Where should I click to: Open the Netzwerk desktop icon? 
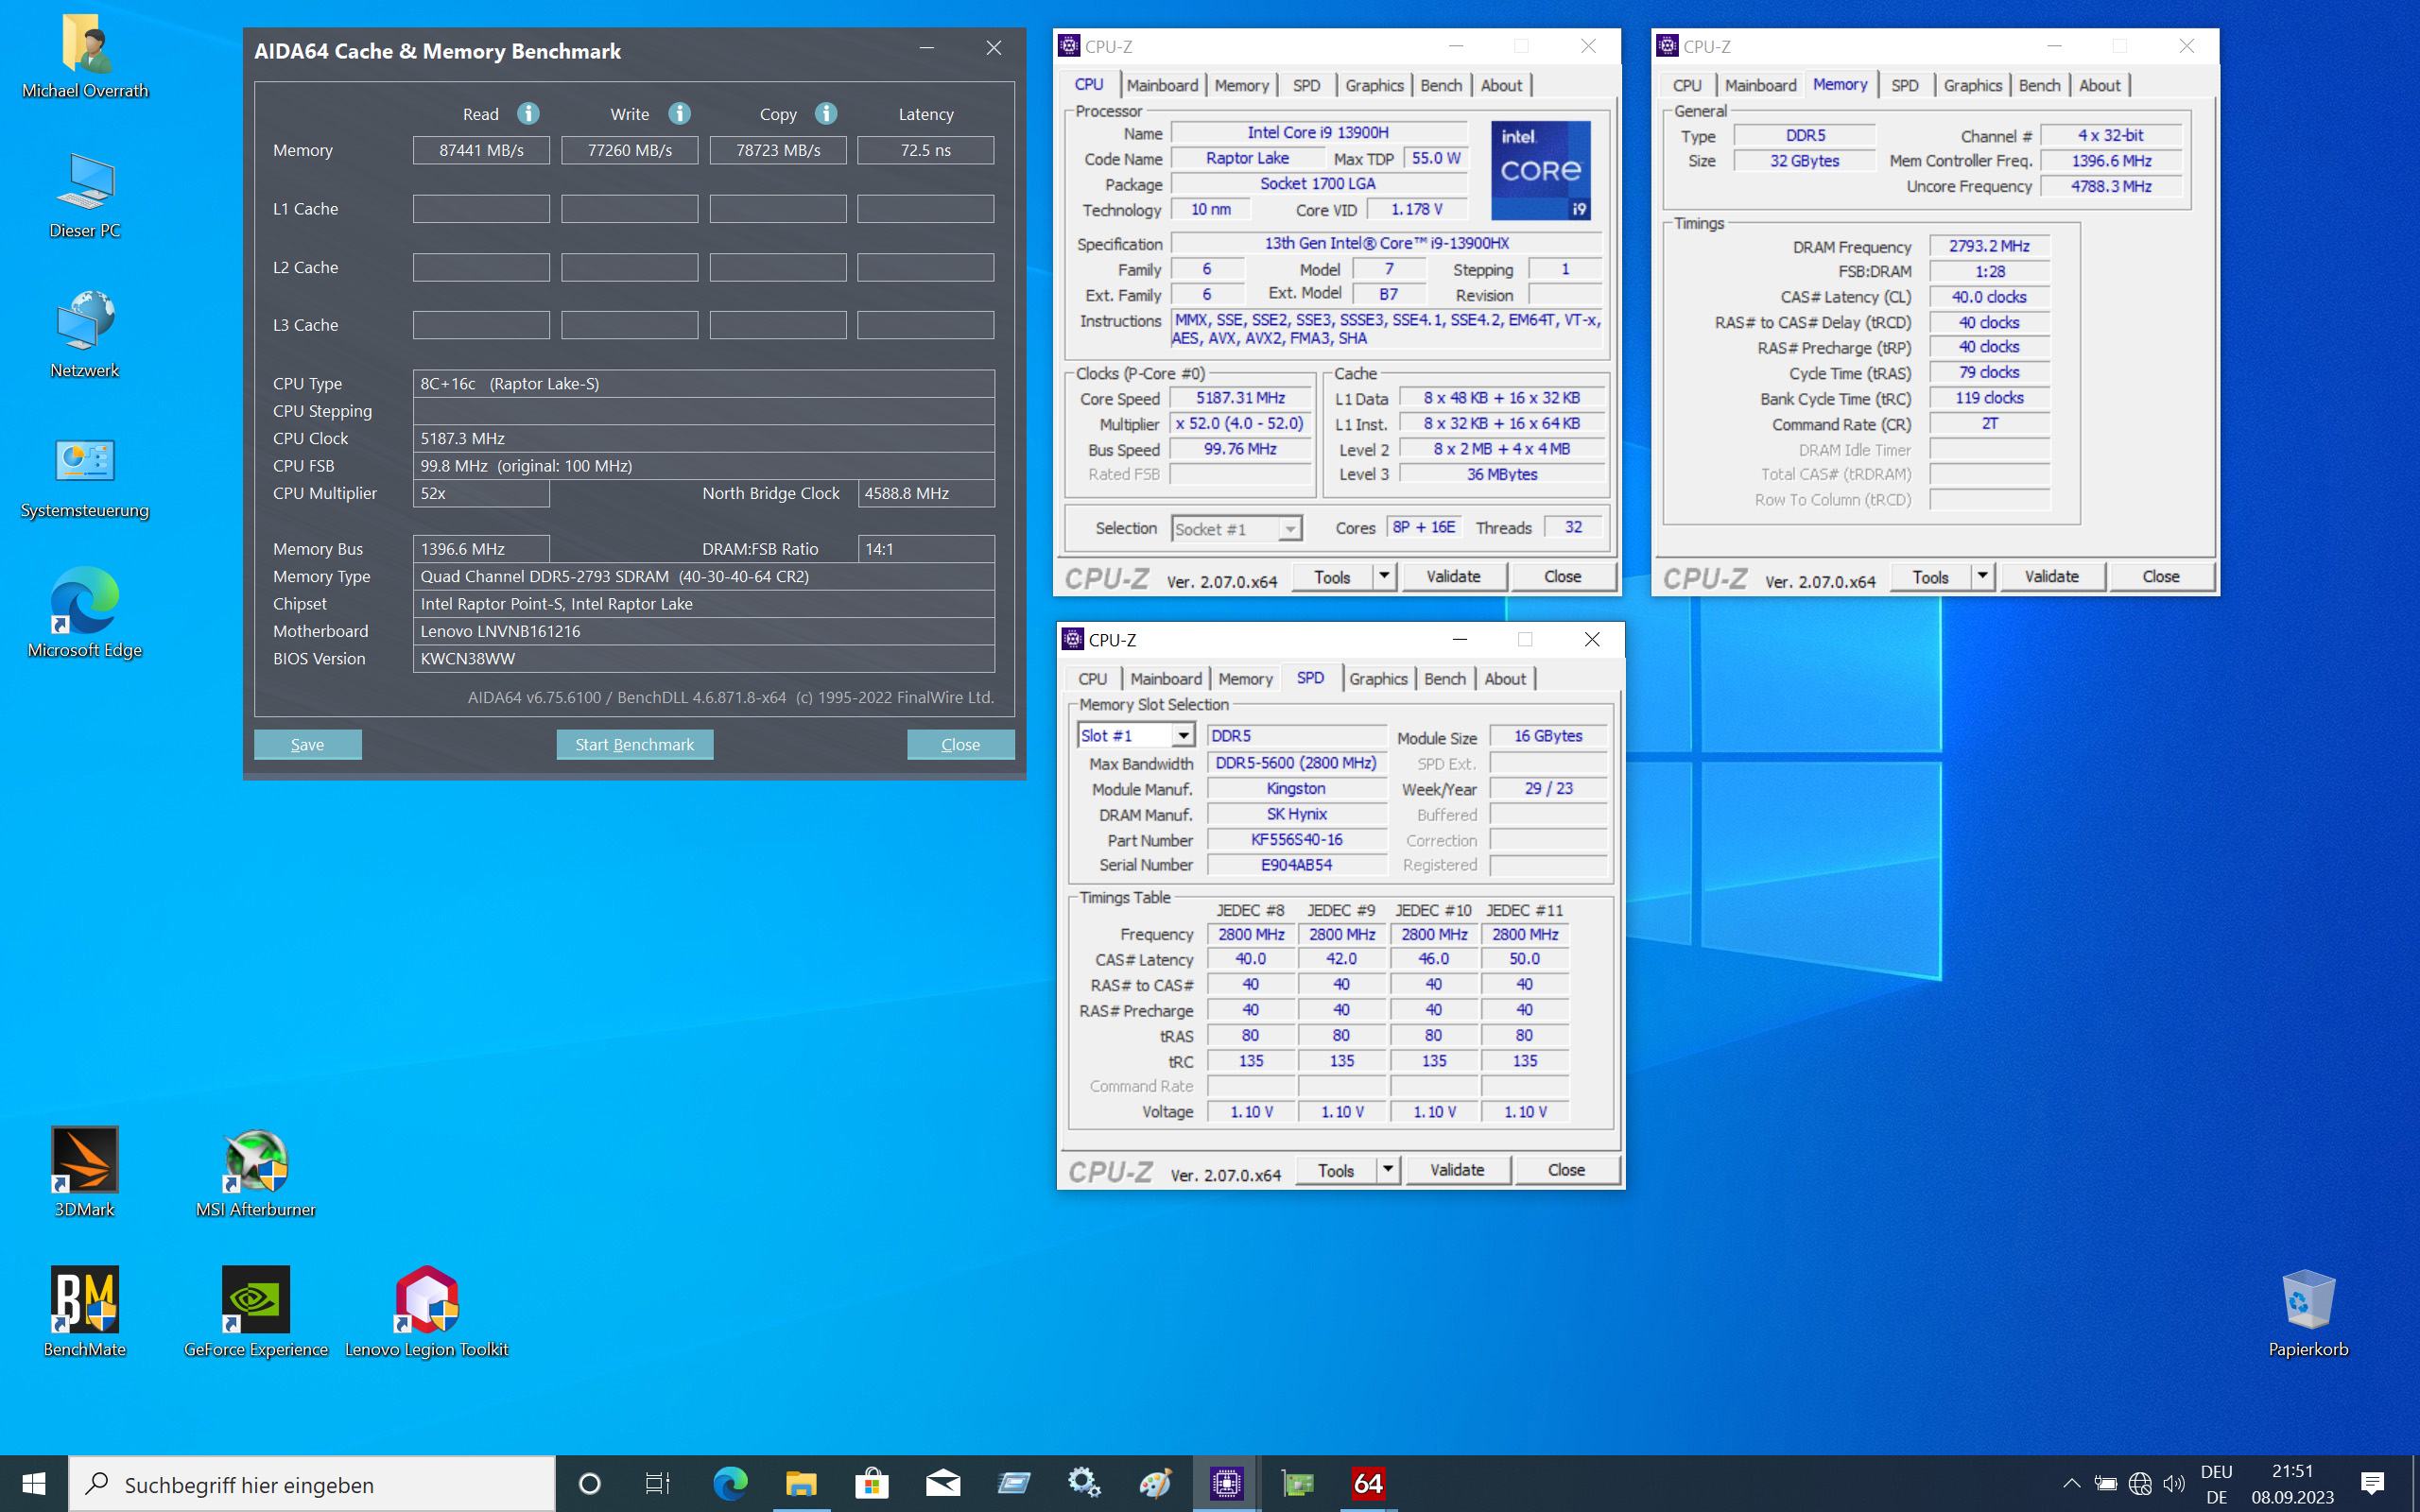tap(85, 336)
